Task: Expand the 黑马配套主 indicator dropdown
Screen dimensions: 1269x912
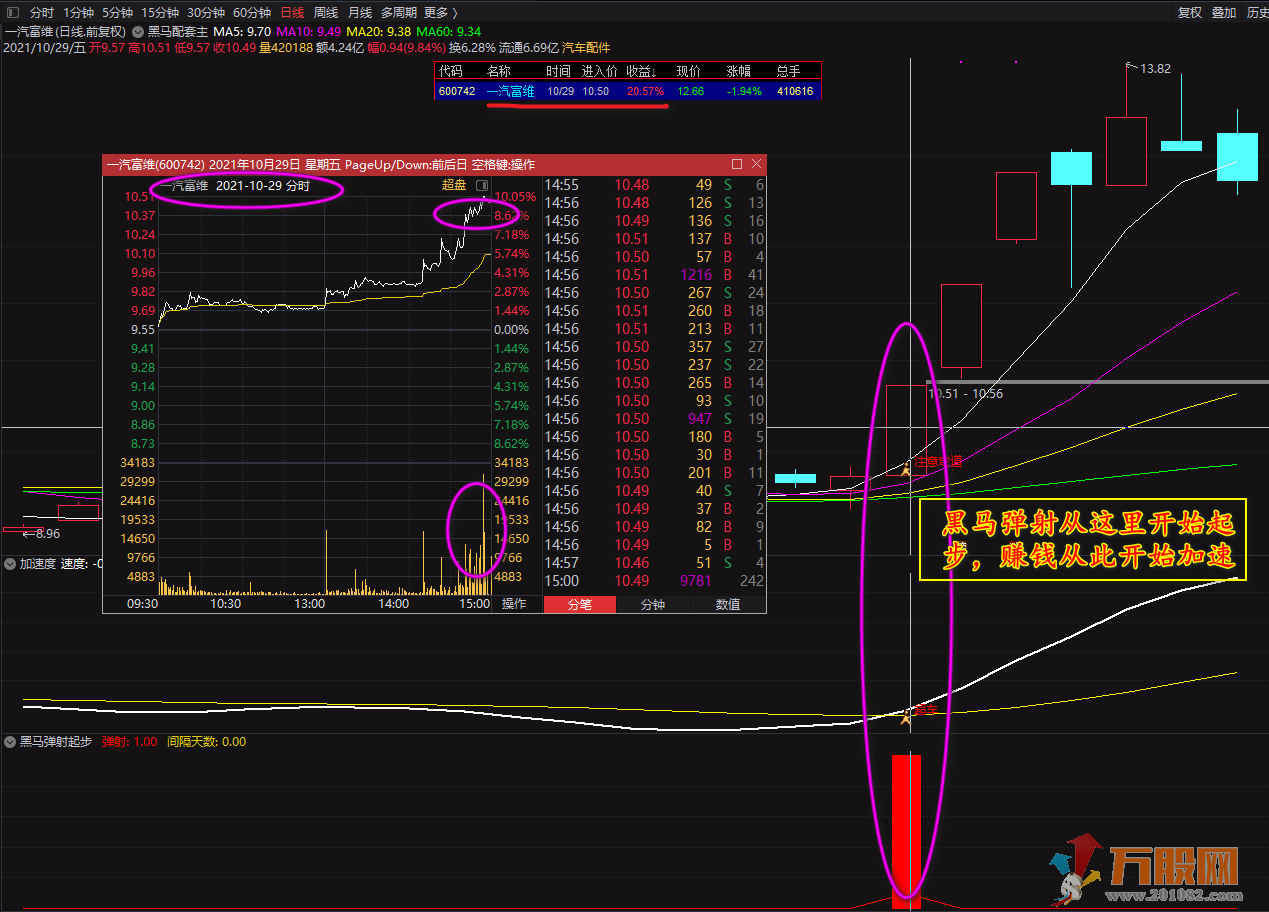Action: [137, 31]
